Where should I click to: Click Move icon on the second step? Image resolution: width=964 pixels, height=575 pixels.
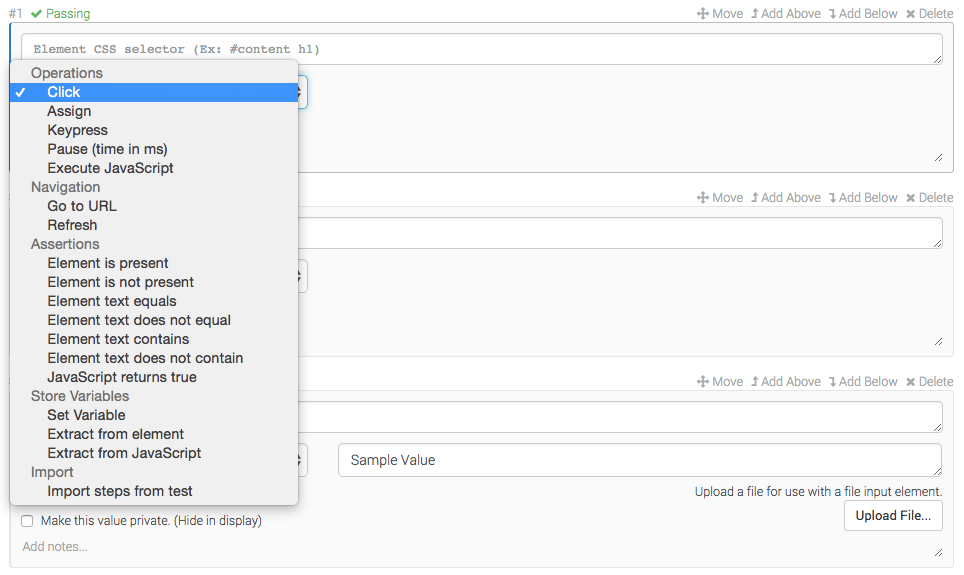(703, 198)
